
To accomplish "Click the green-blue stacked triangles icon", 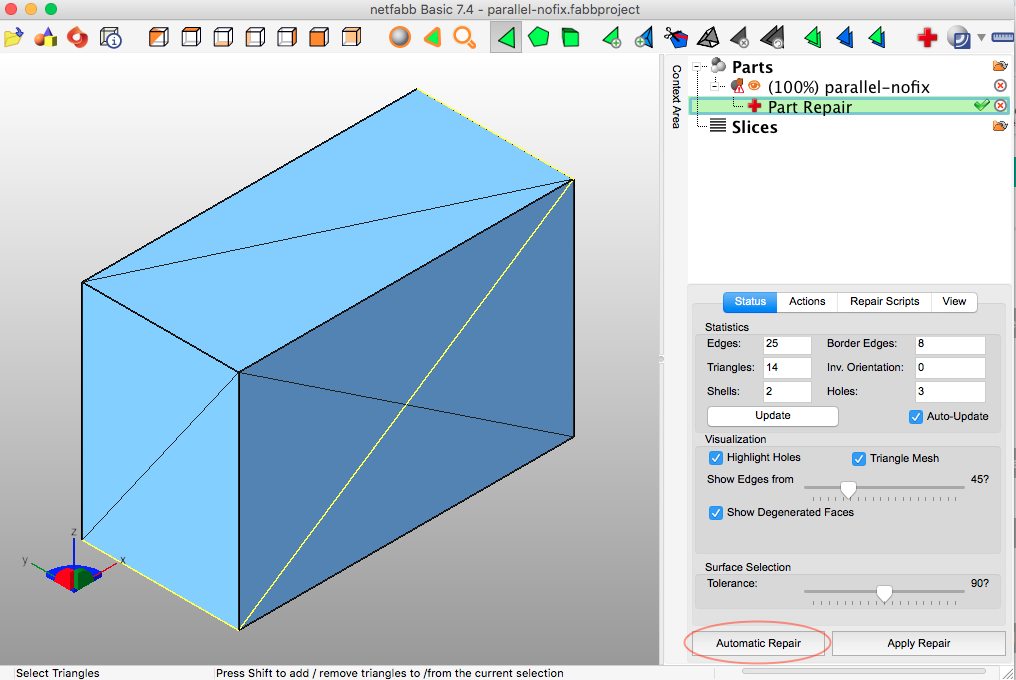I will (877, 38).
